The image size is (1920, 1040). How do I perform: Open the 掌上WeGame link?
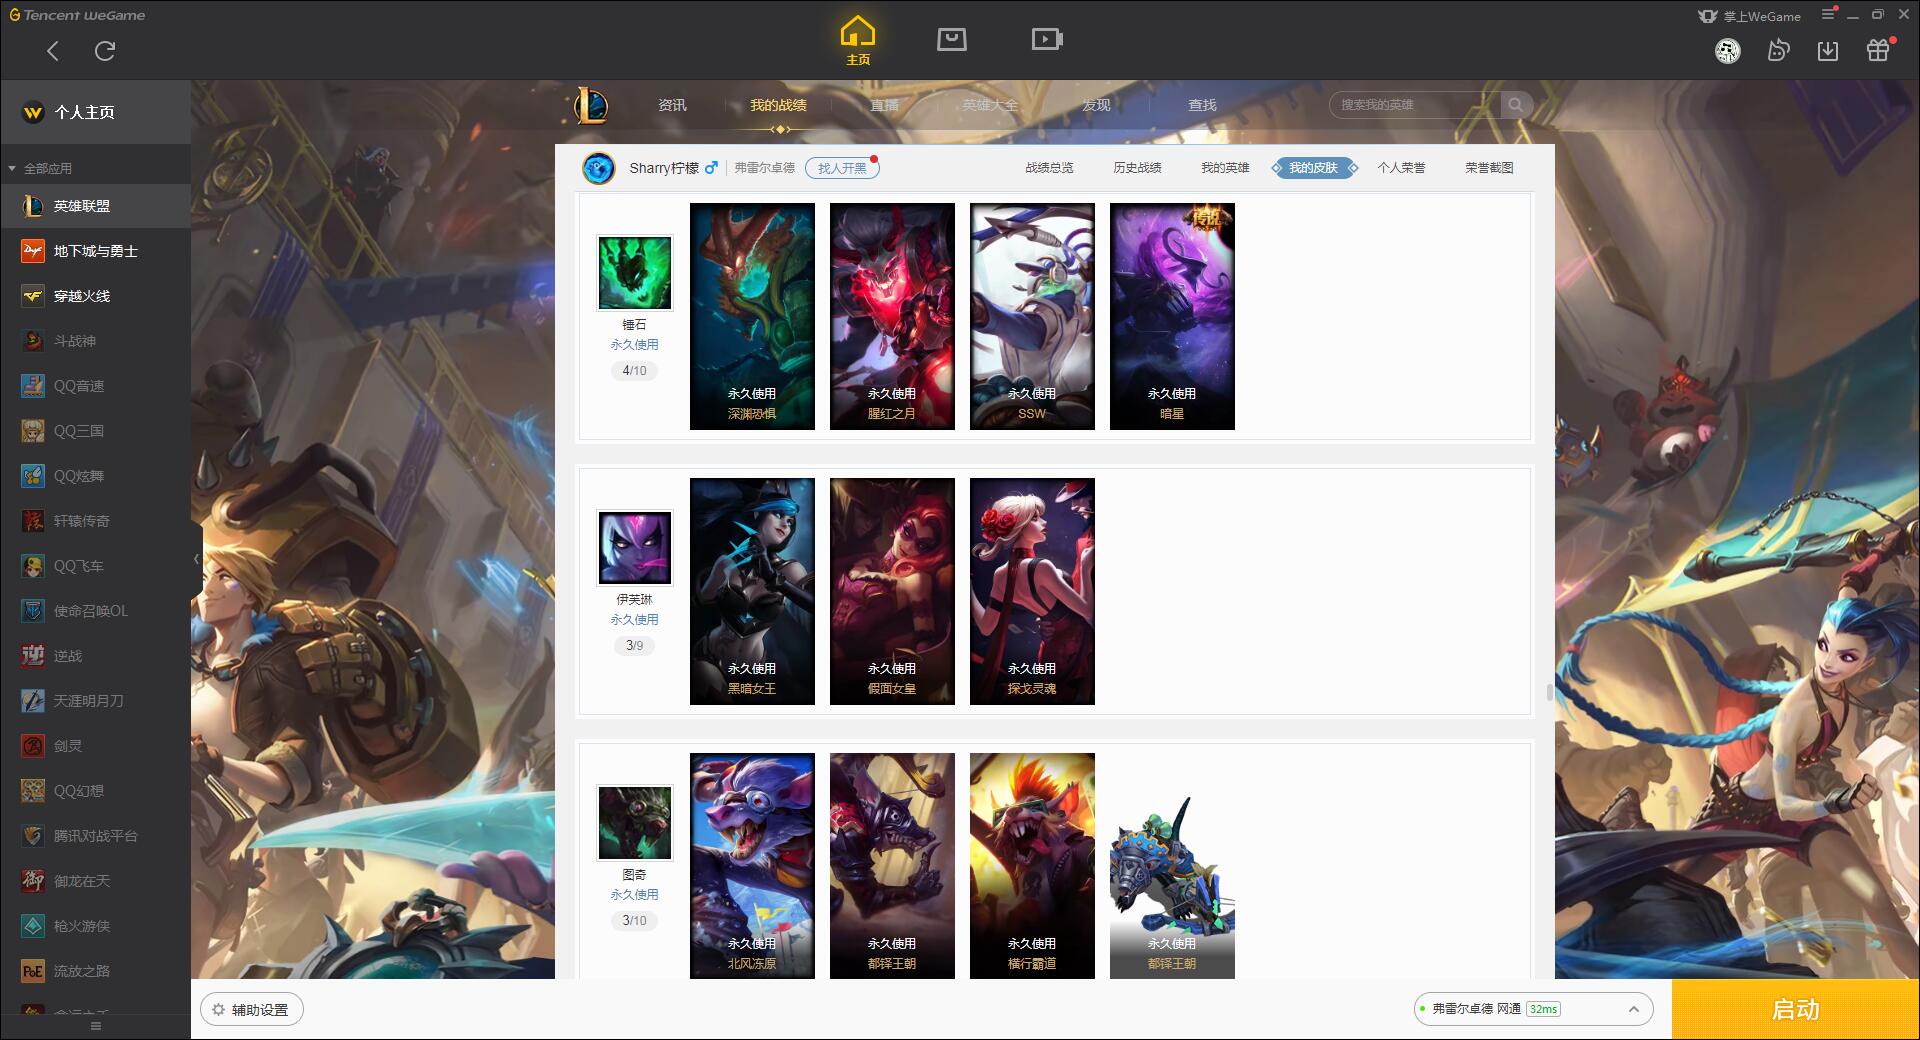[1749, 16]
